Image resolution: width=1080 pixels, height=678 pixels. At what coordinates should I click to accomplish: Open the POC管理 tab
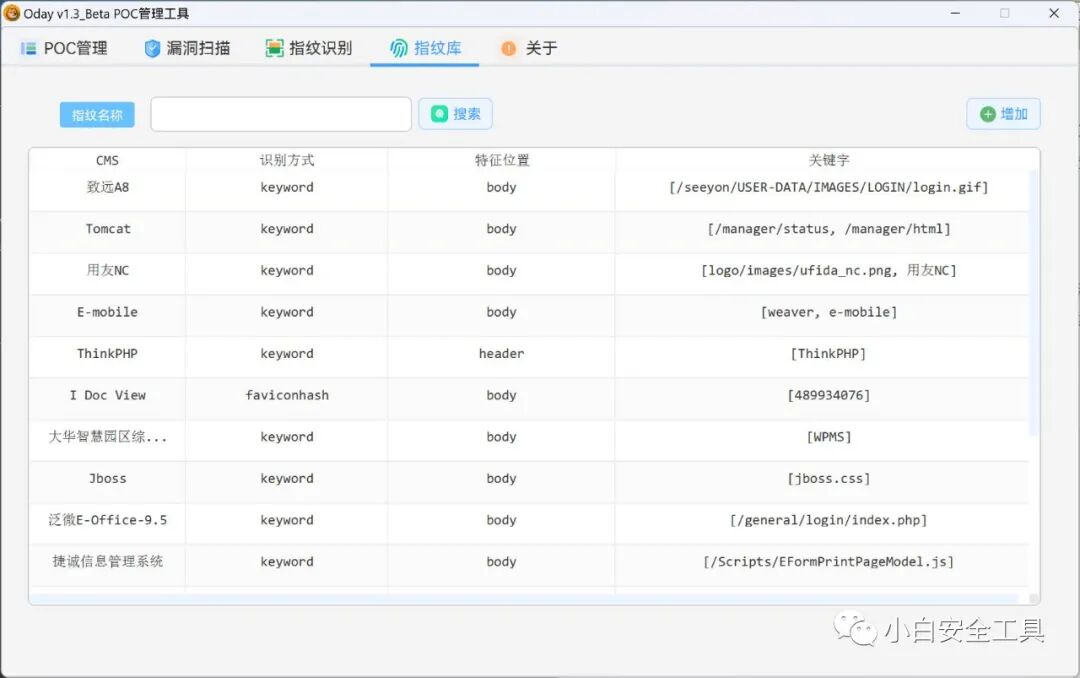tap(63, 48)
